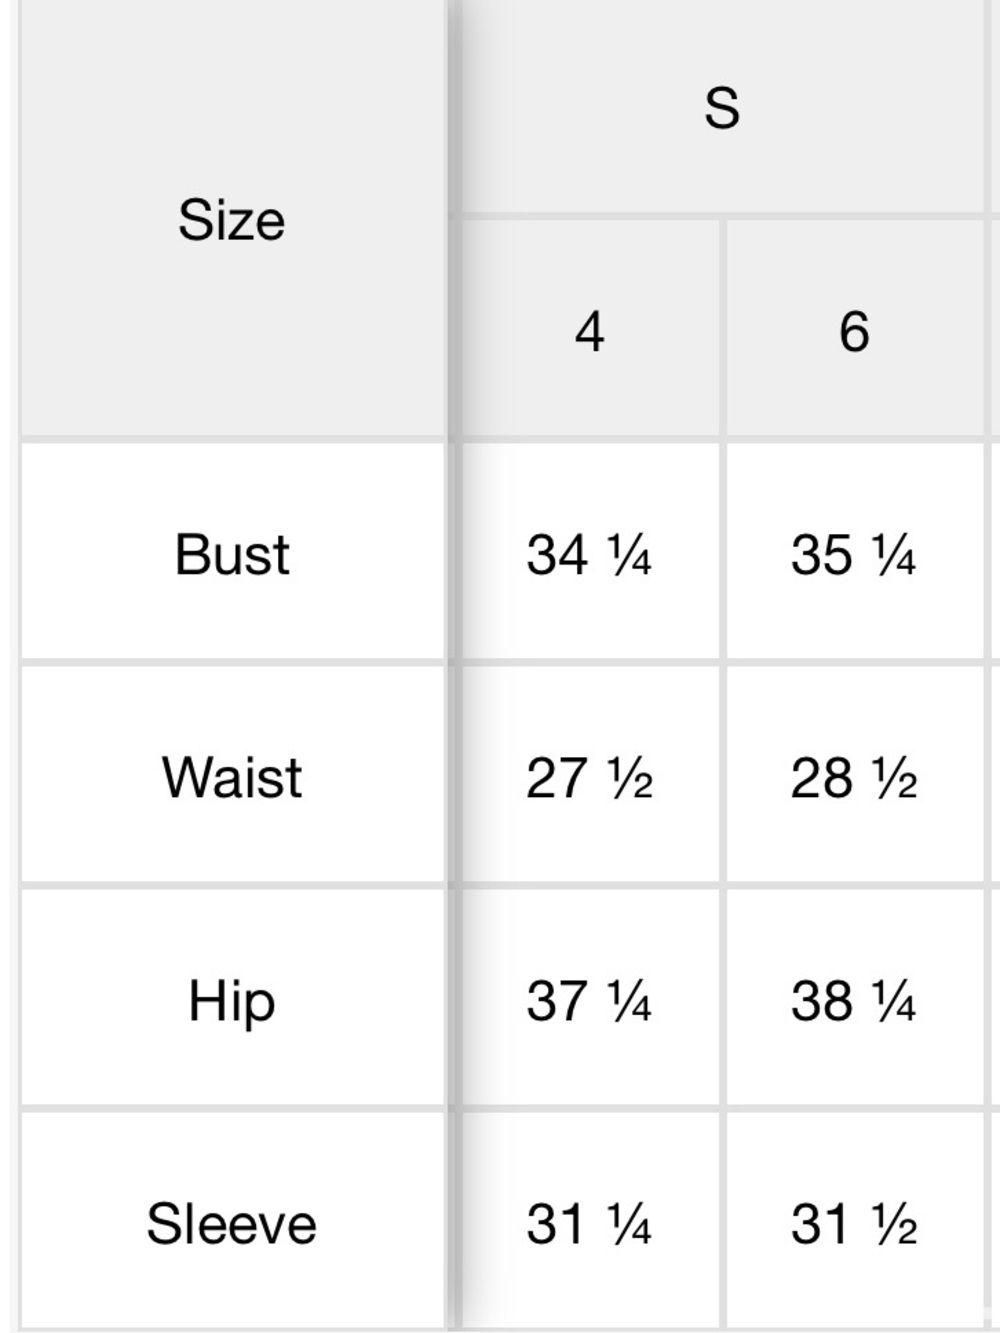This screenshot has width=1000, height=1333.
Task: Select the S size column header
Action: pos(722,106)
